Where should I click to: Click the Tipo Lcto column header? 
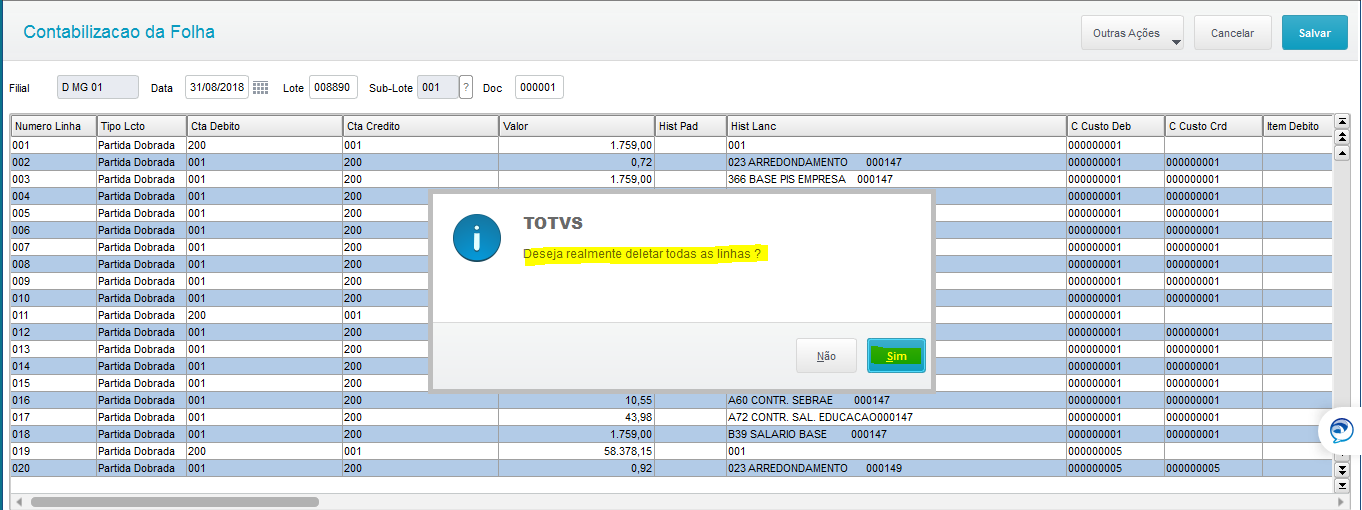pyautogui.click(x=141, y=126)
